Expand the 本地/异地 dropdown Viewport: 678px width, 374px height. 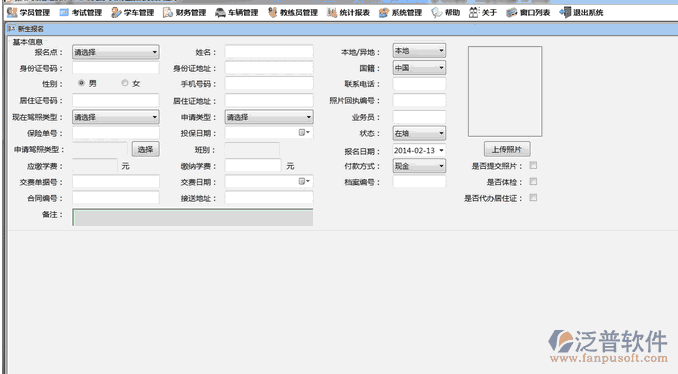click(x=419, y=51)
